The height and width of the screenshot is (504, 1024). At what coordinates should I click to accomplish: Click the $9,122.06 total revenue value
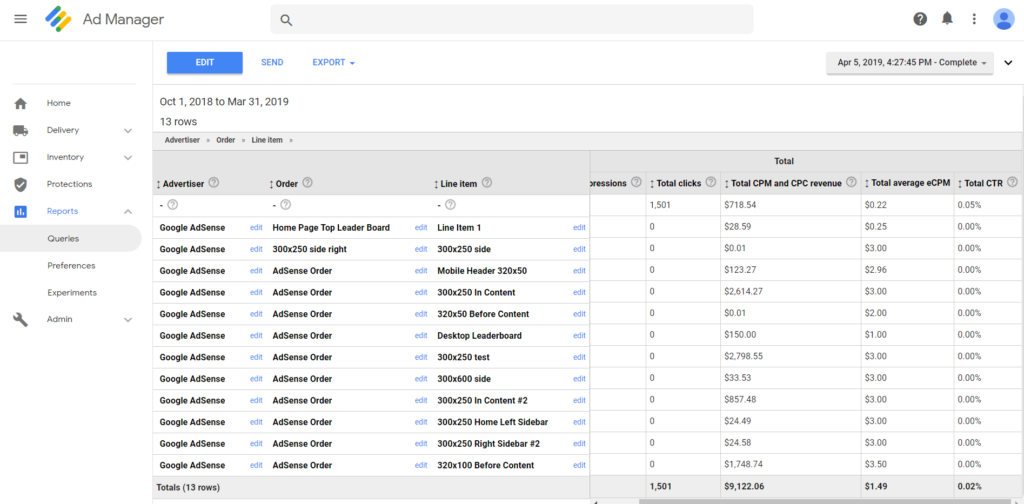[x=743, y=487]
